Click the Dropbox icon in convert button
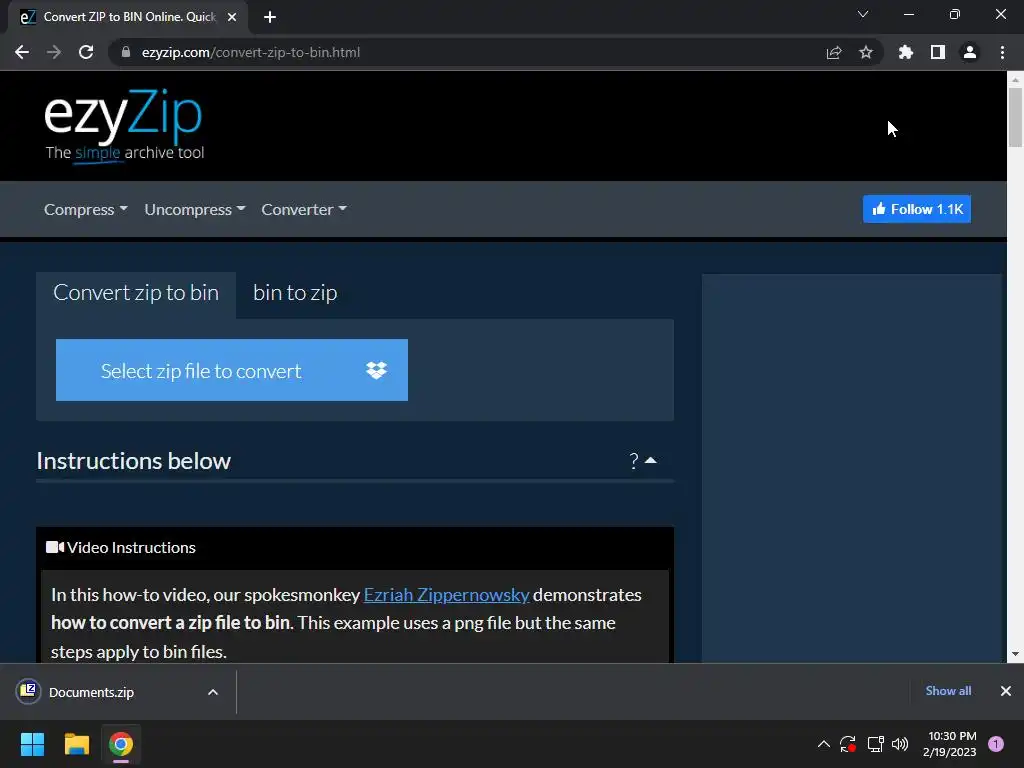The width and height of the screenshot is (1024, 768). [376, 370]
